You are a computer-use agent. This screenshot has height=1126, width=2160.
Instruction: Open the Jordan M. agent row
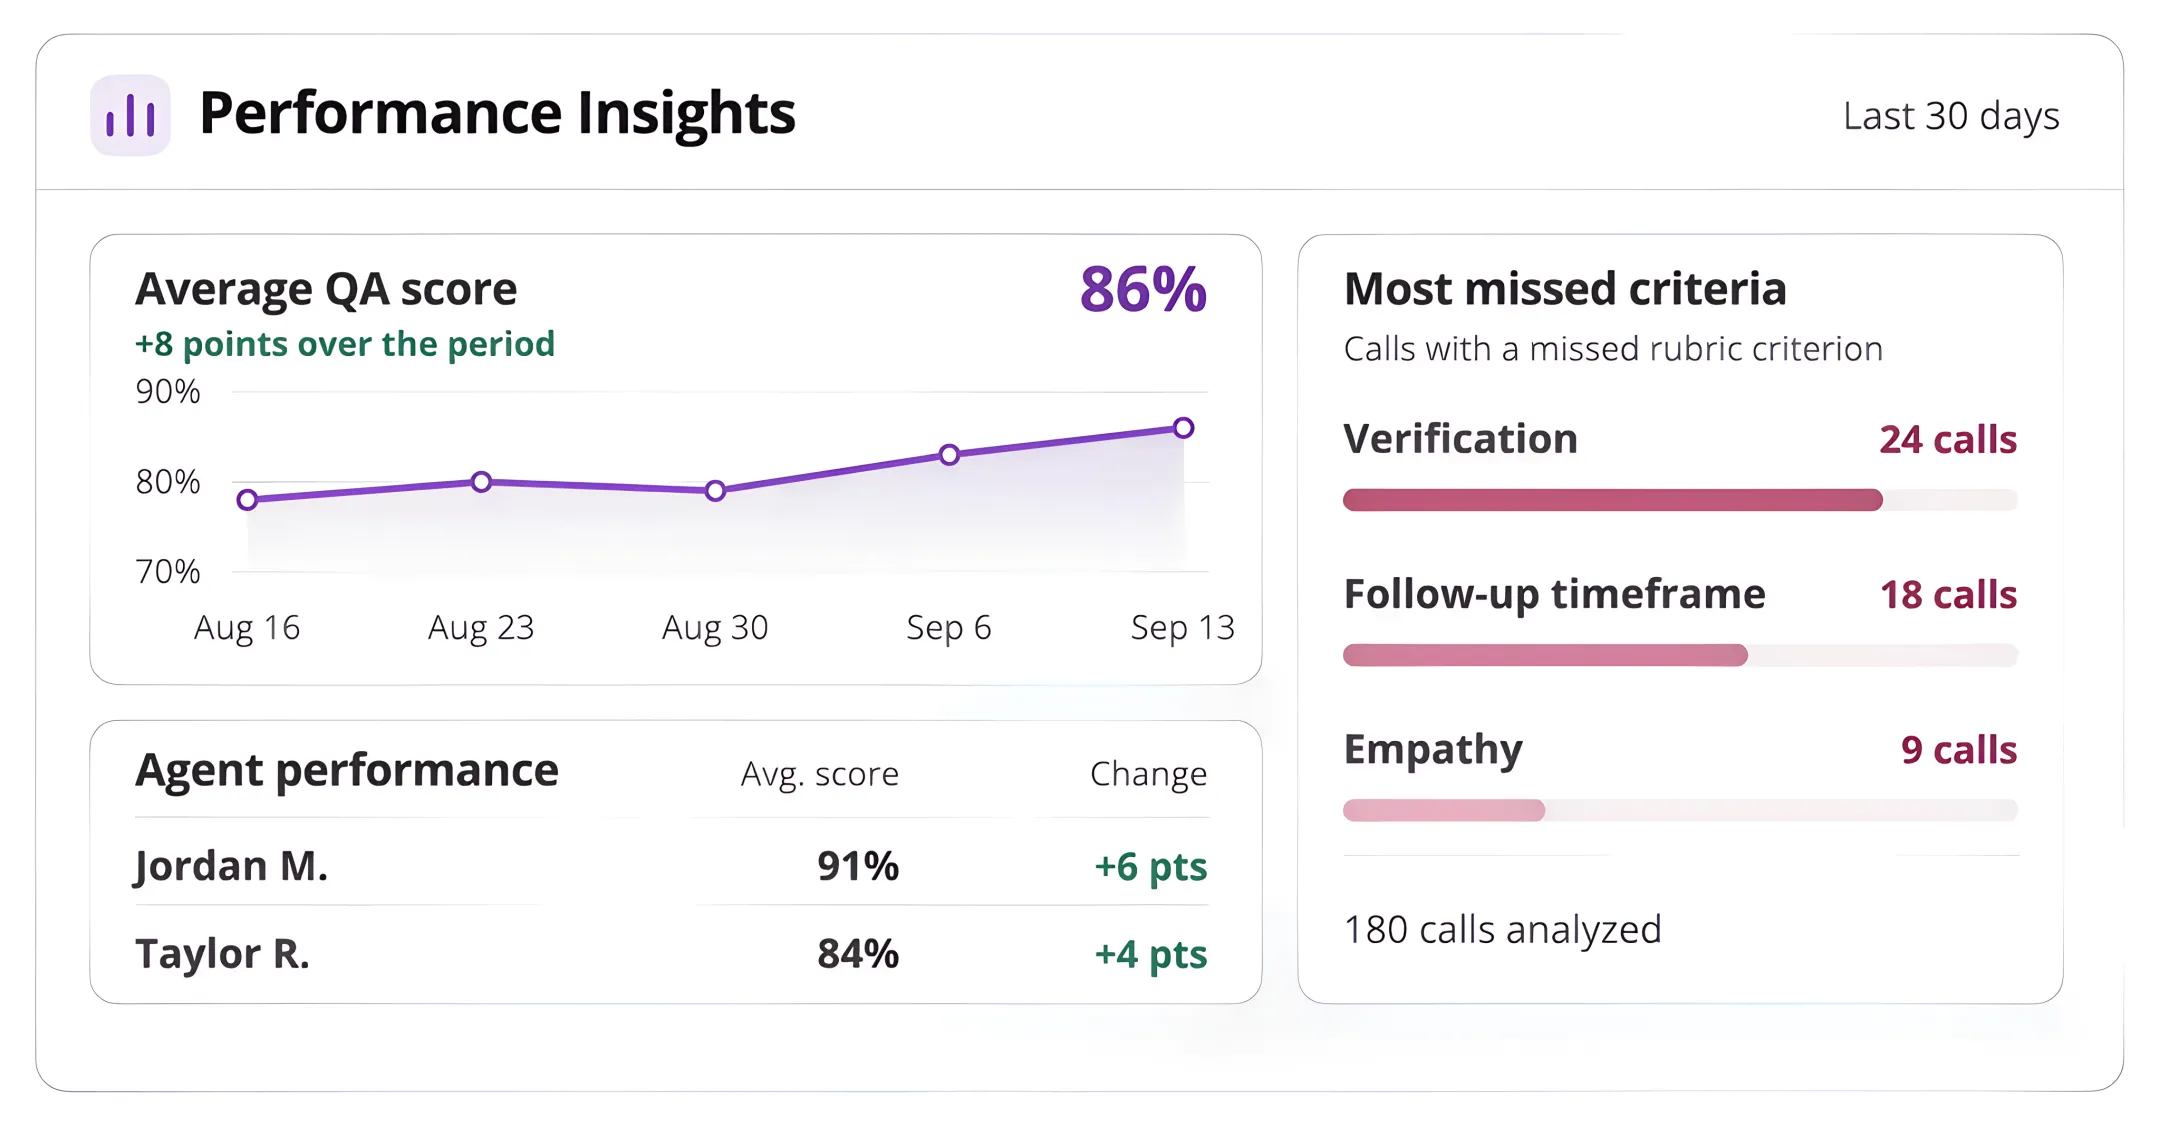coord(672,865)
